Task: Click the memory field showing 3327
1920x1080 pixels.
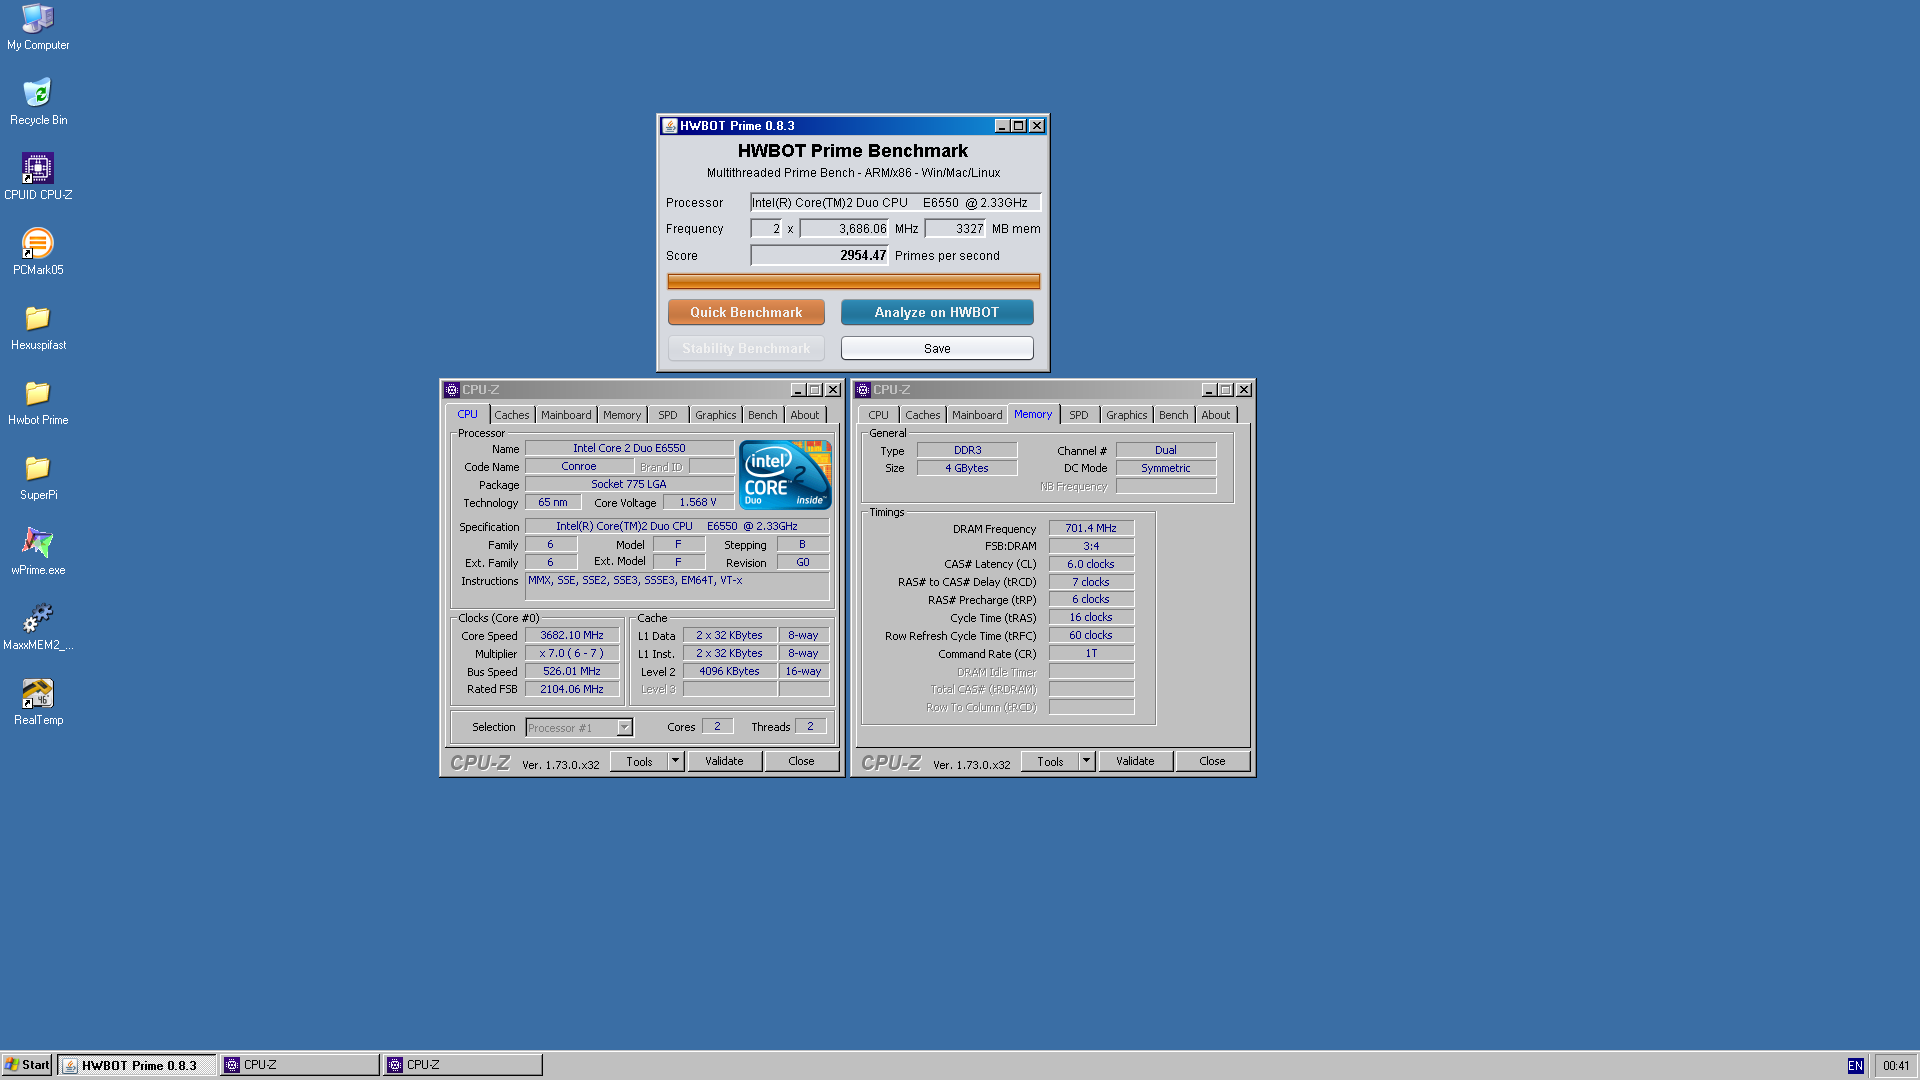Action: pyautogui.click(x=955, y=229)
